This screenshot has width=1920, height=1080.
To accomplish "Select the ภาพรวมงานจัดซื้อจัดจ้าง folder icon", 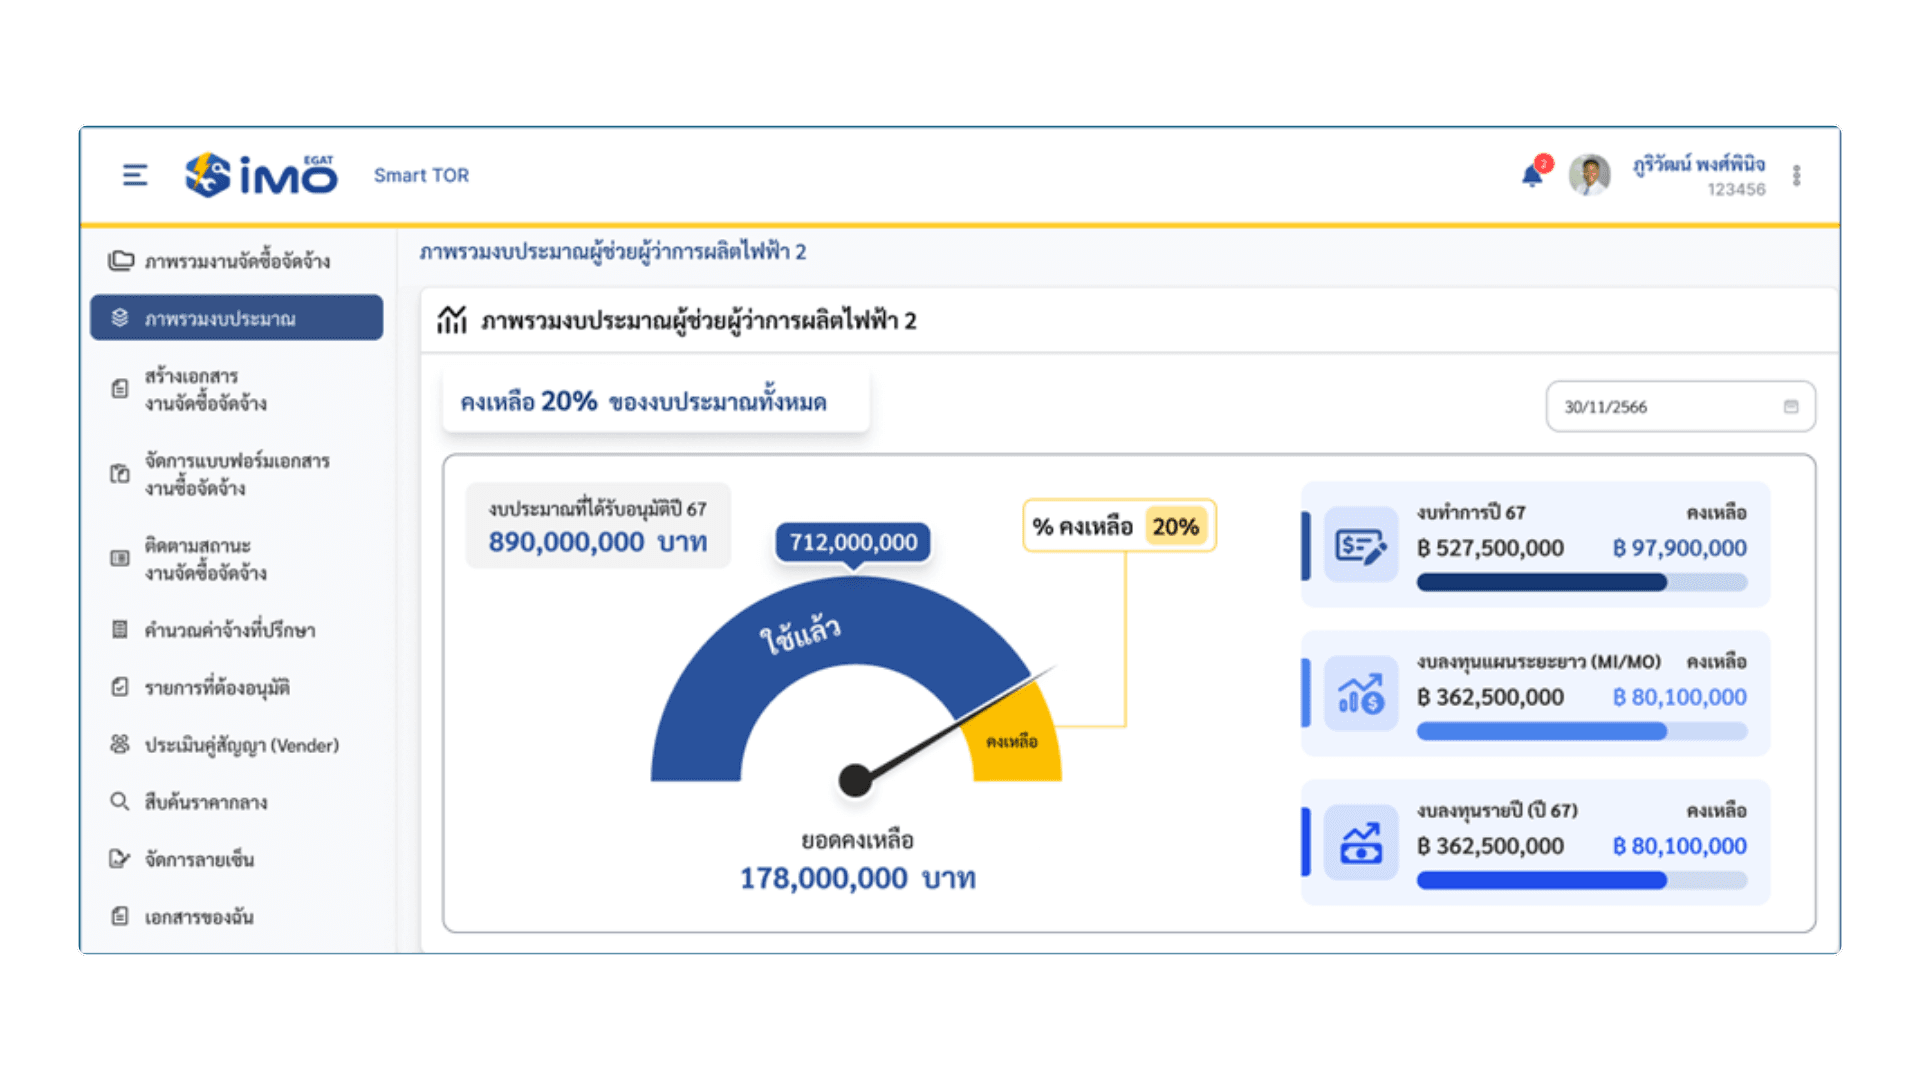I will tap(120, 259).
